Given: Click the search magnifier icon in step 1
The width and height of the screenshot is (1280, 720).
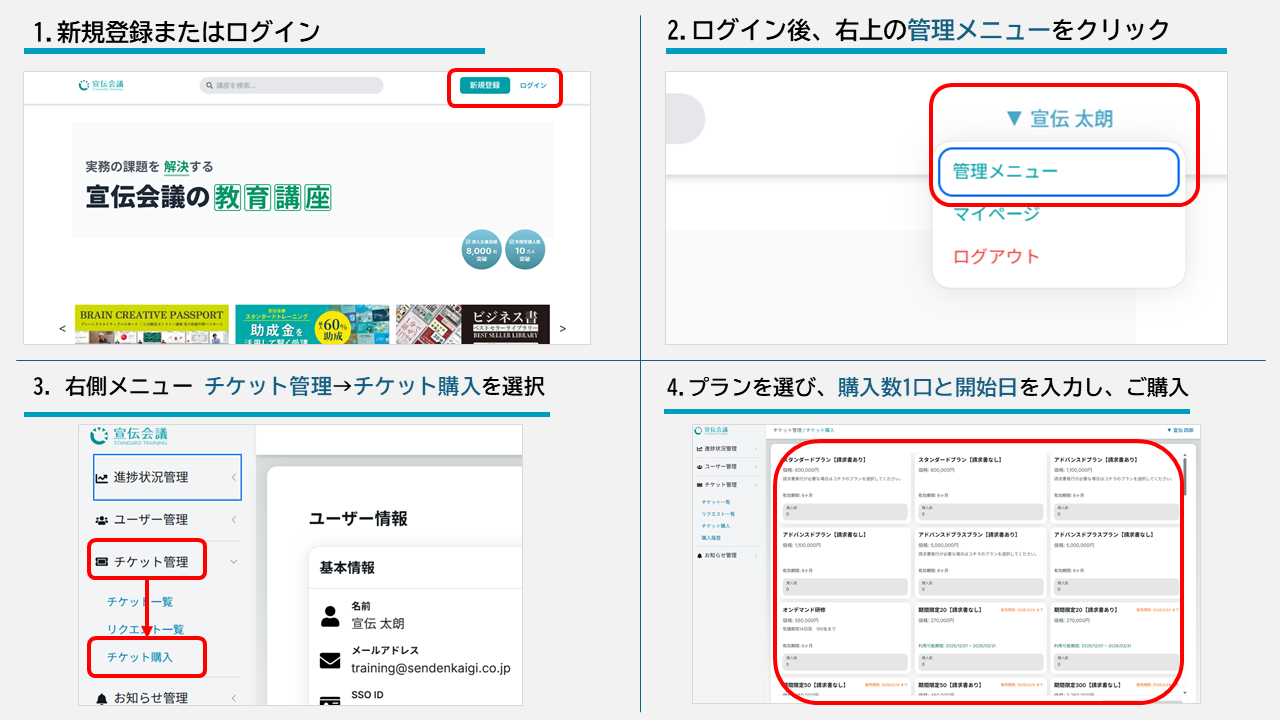Looking at the screenshot, I should [x=209, y=86].
